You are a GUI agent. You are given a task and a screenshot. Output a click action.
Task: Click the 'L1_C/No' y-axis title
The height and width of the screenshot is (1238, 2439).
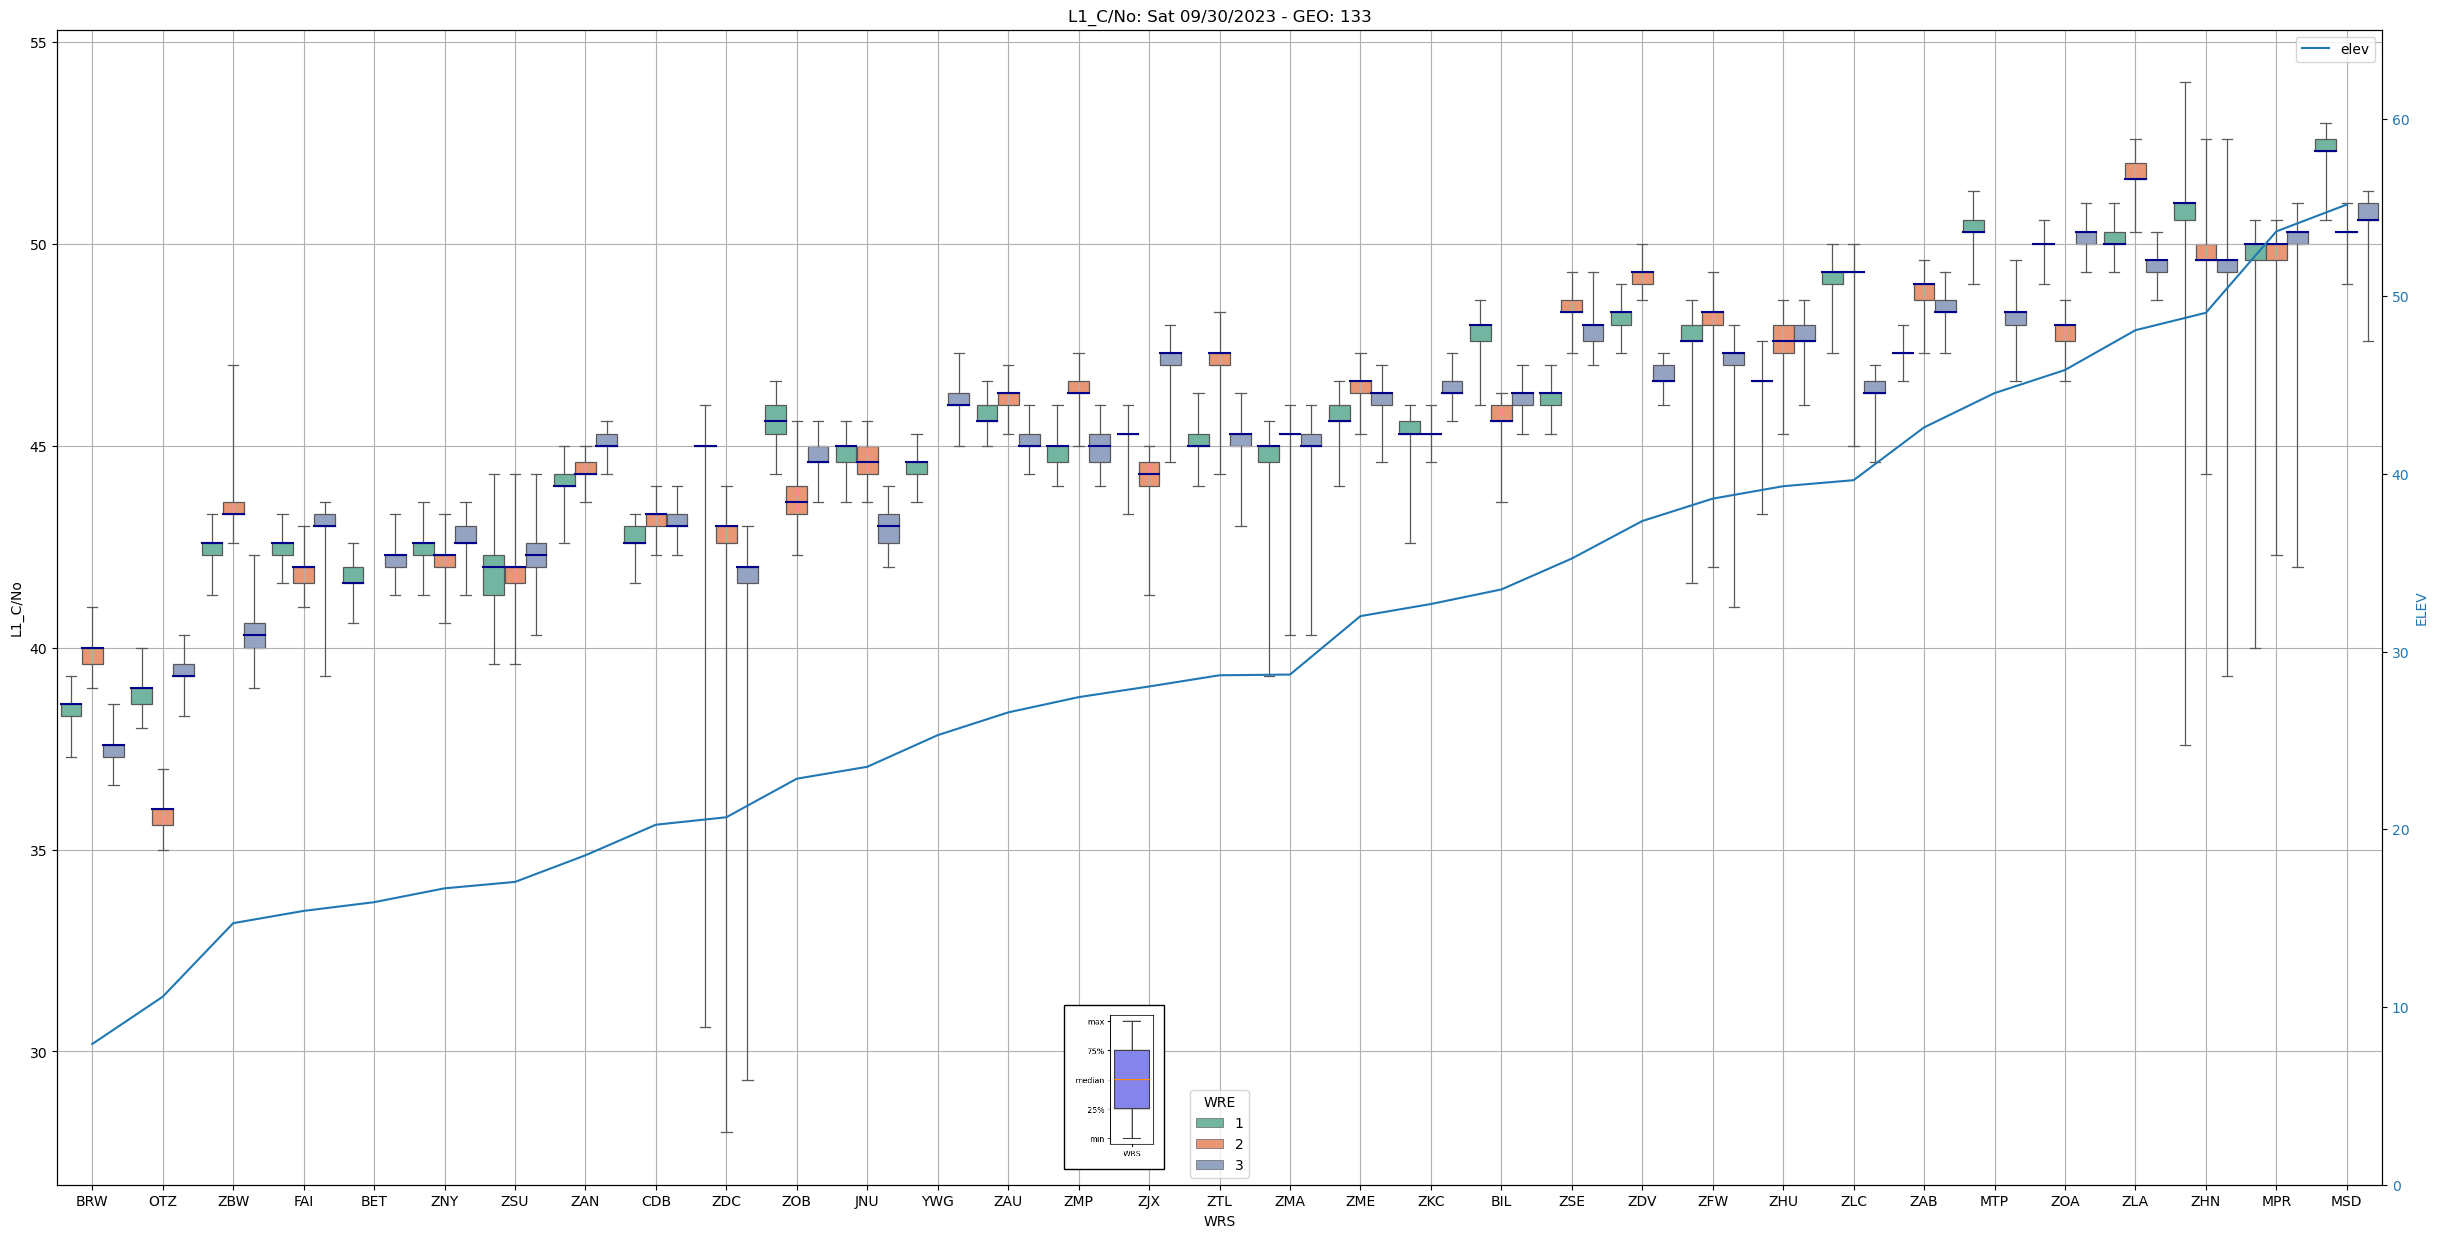click(16, 609)
